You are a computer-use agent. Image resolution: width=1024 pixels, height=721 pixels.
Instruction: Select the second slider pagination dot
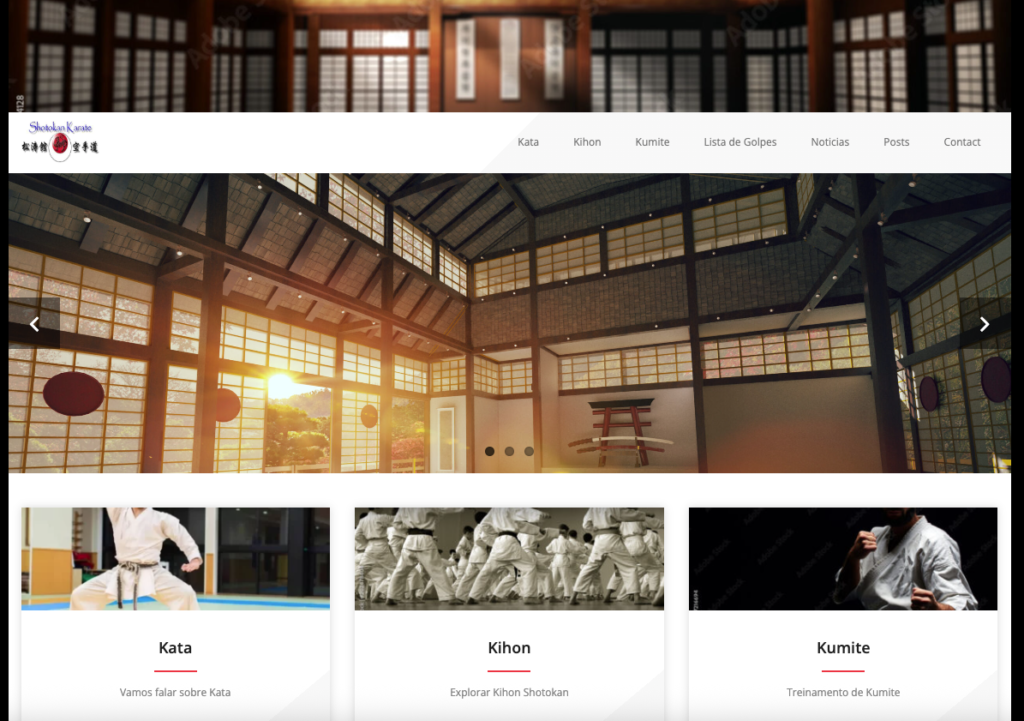click(509, 451)
